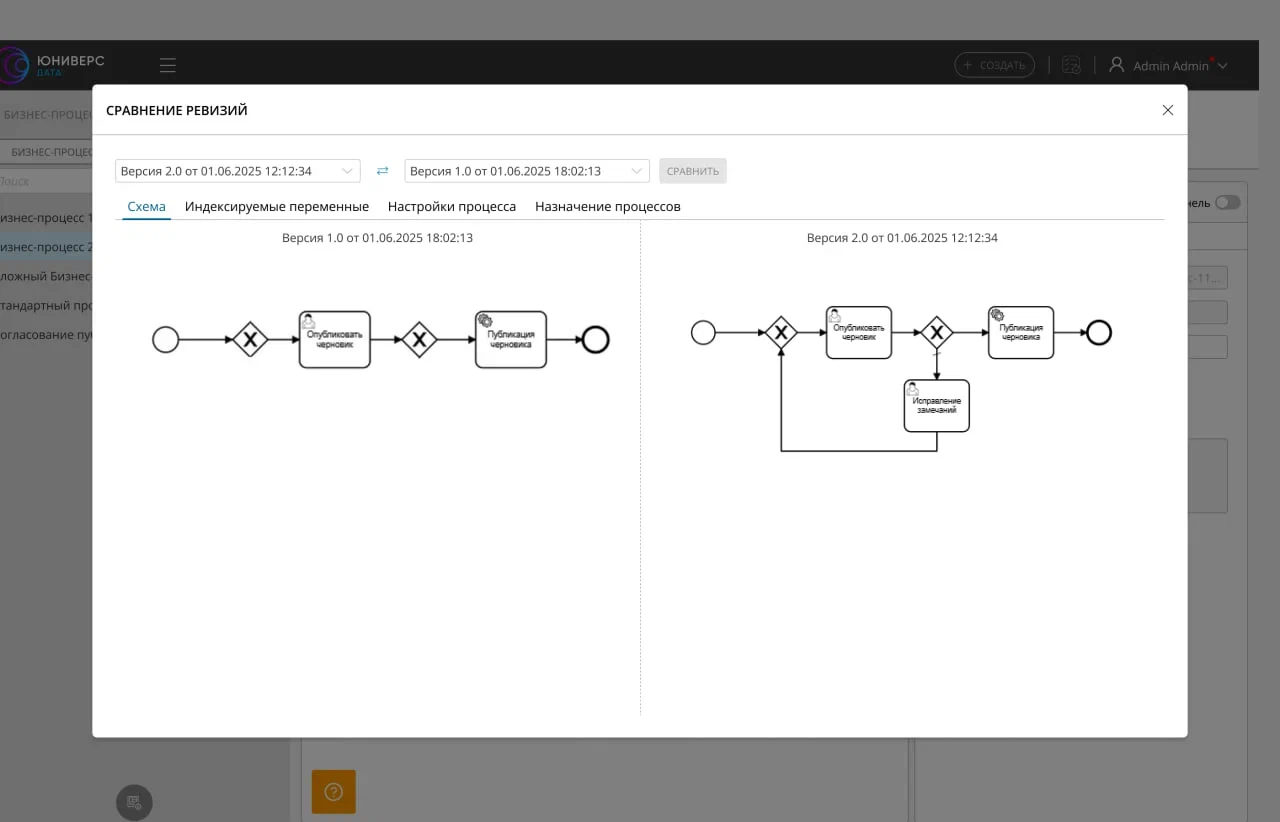Expand the Admin Admin account menu
Viewport: 1280px width, 822px height.
tap(1220, 66)
